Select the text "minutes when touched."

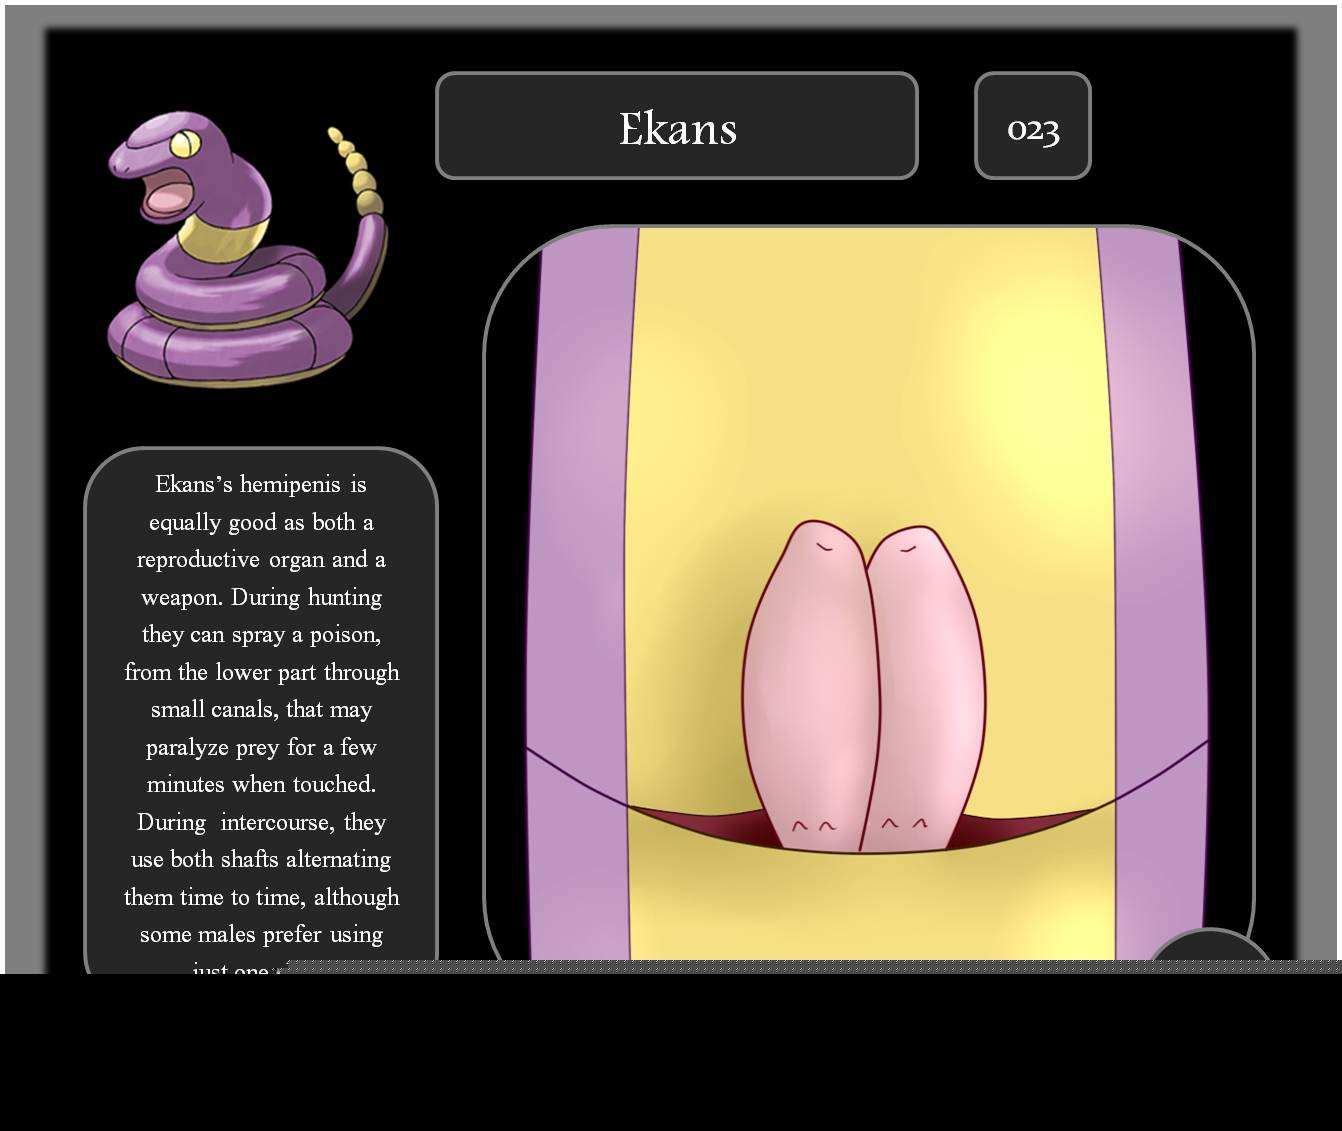click(x=261, y=784)
